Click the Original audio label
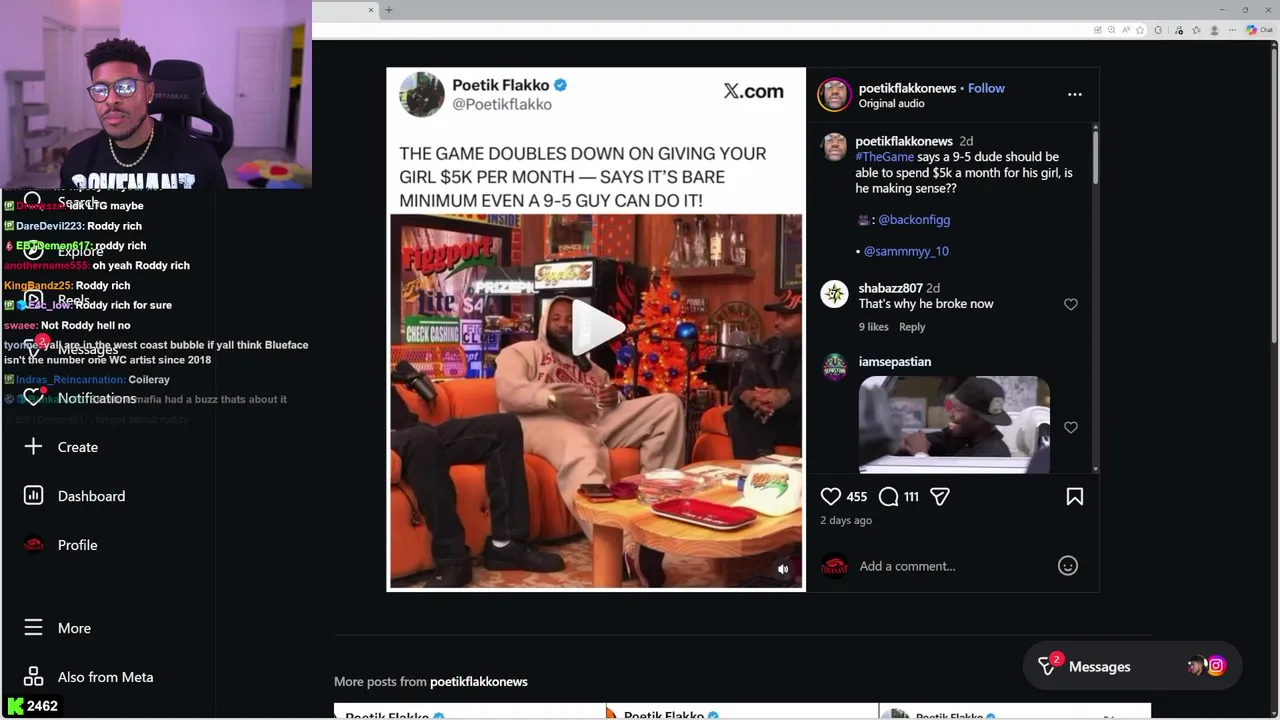The image size is (1280, 720). (x=891, y=104)
